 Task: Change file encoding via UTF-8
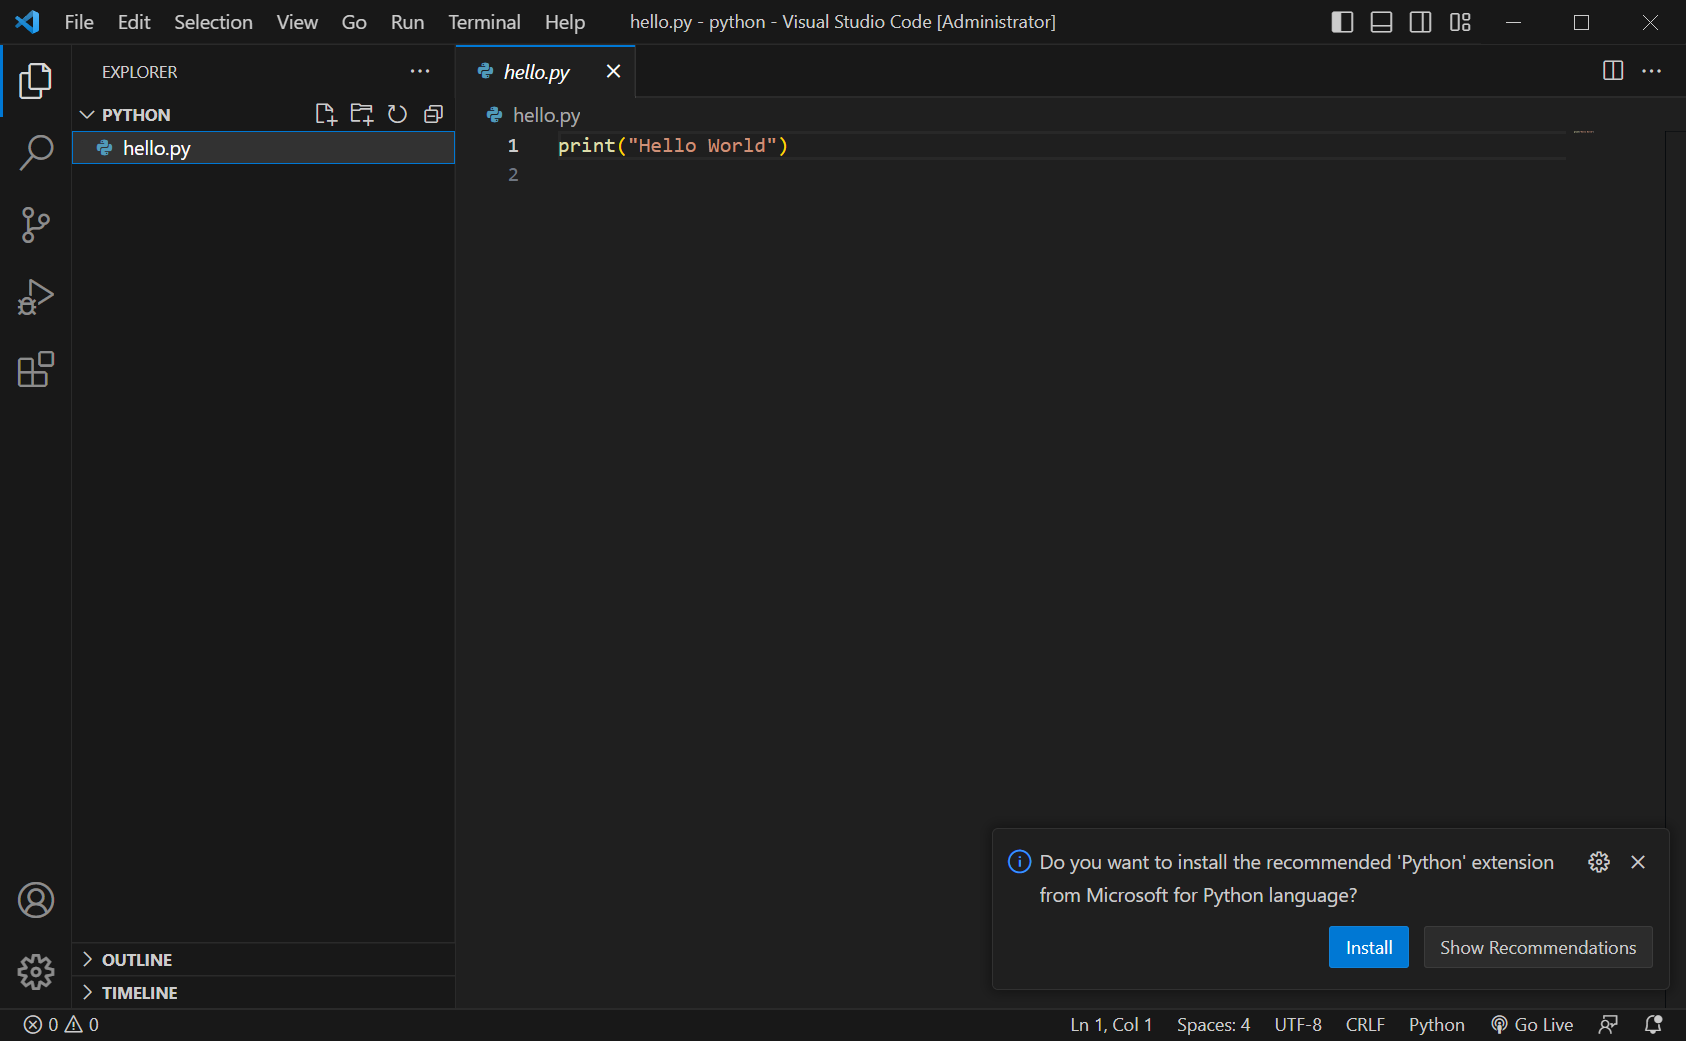pos(1298,1024)
